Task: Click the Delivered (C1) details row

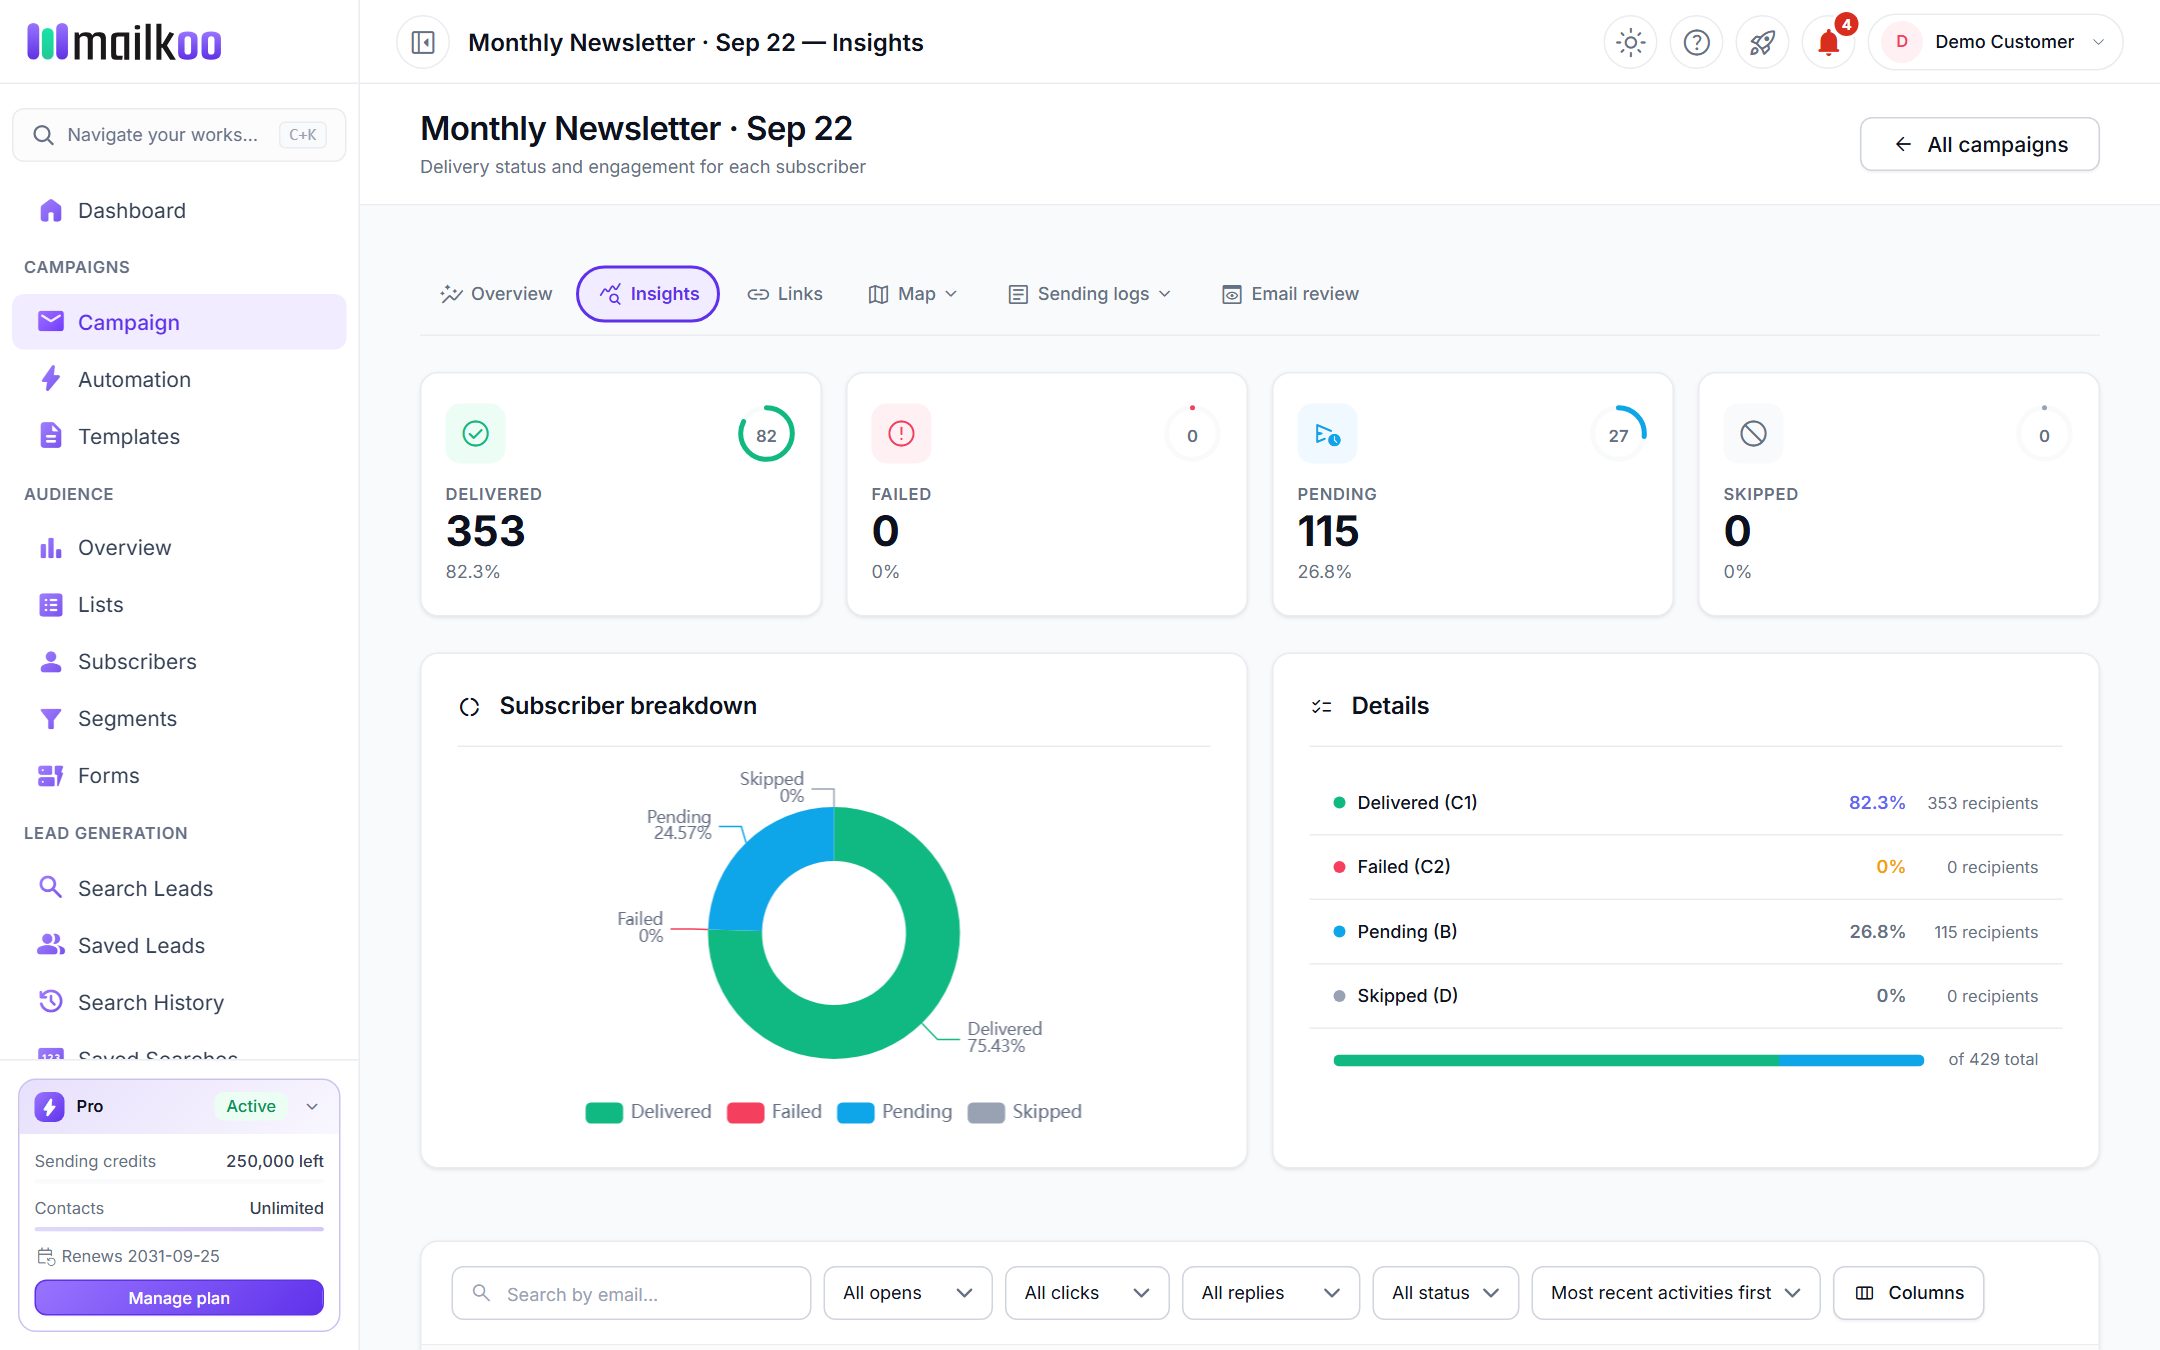Action: click(1686, 803)
